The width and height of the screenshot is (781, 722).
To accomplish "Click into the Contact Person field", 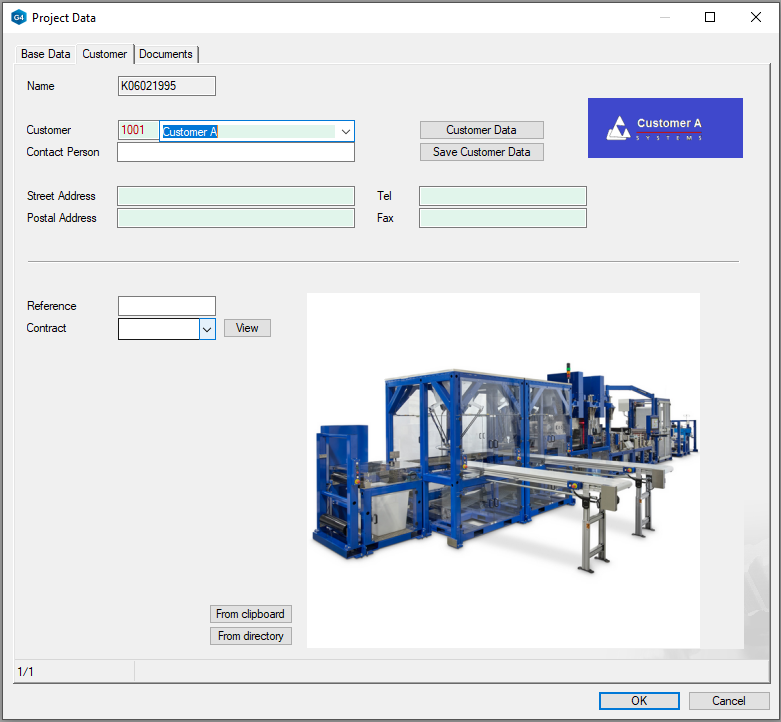I will [236, 152].
